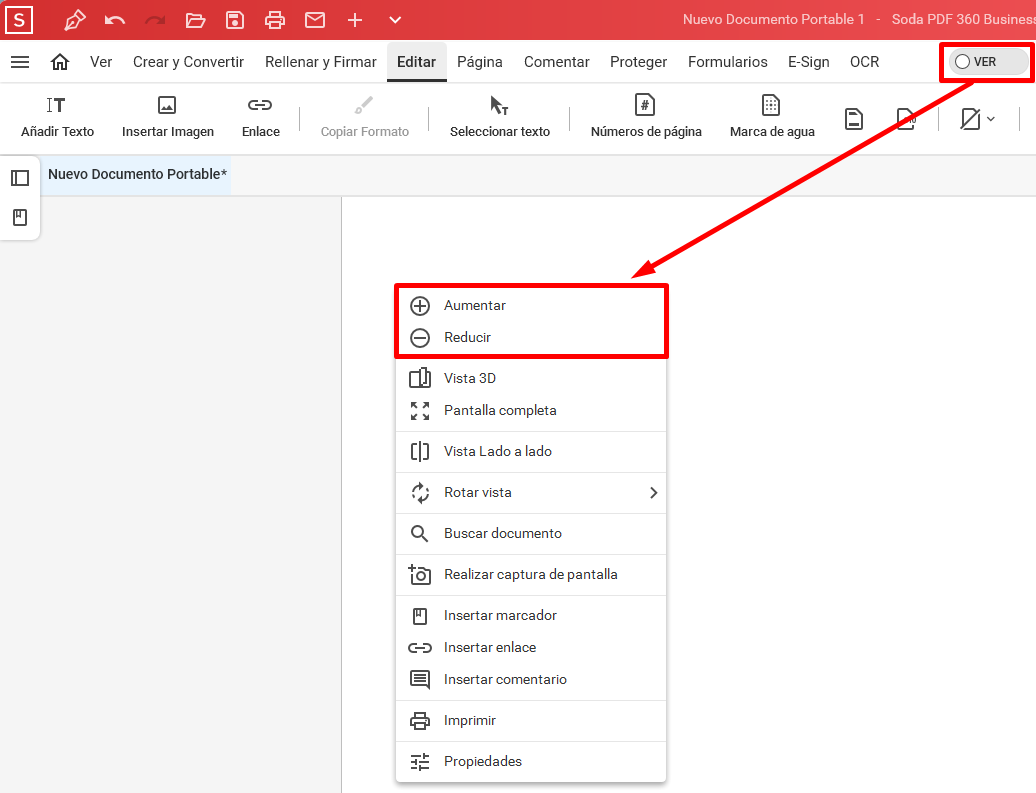
Task: Click the save diskette icon
Action: tap(235, 20)
